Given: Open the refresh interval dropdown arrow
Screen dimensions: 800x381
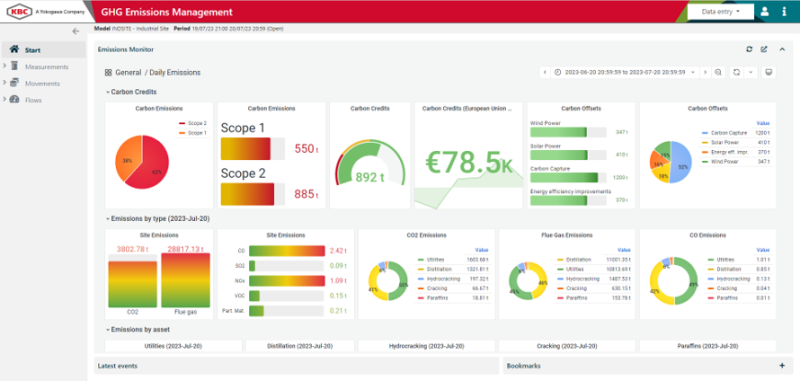Looking at the screenshot, I should (x=751, y=72).
